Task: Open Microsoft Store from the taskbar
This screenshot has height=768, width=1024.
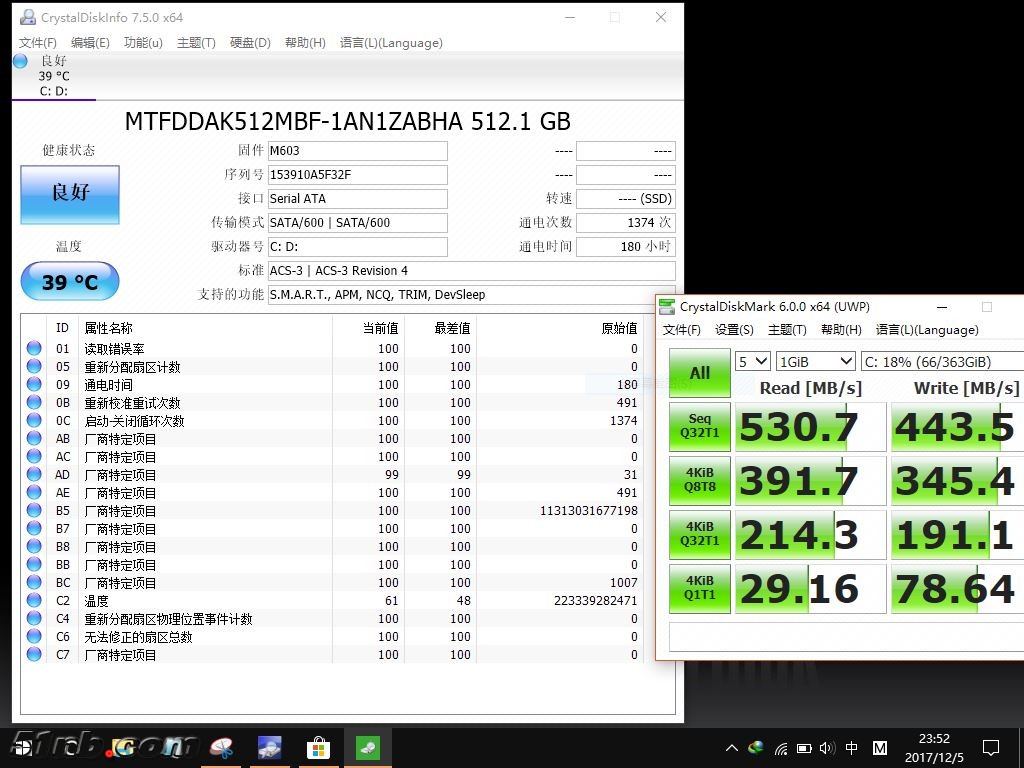Action: click(317, 747)
